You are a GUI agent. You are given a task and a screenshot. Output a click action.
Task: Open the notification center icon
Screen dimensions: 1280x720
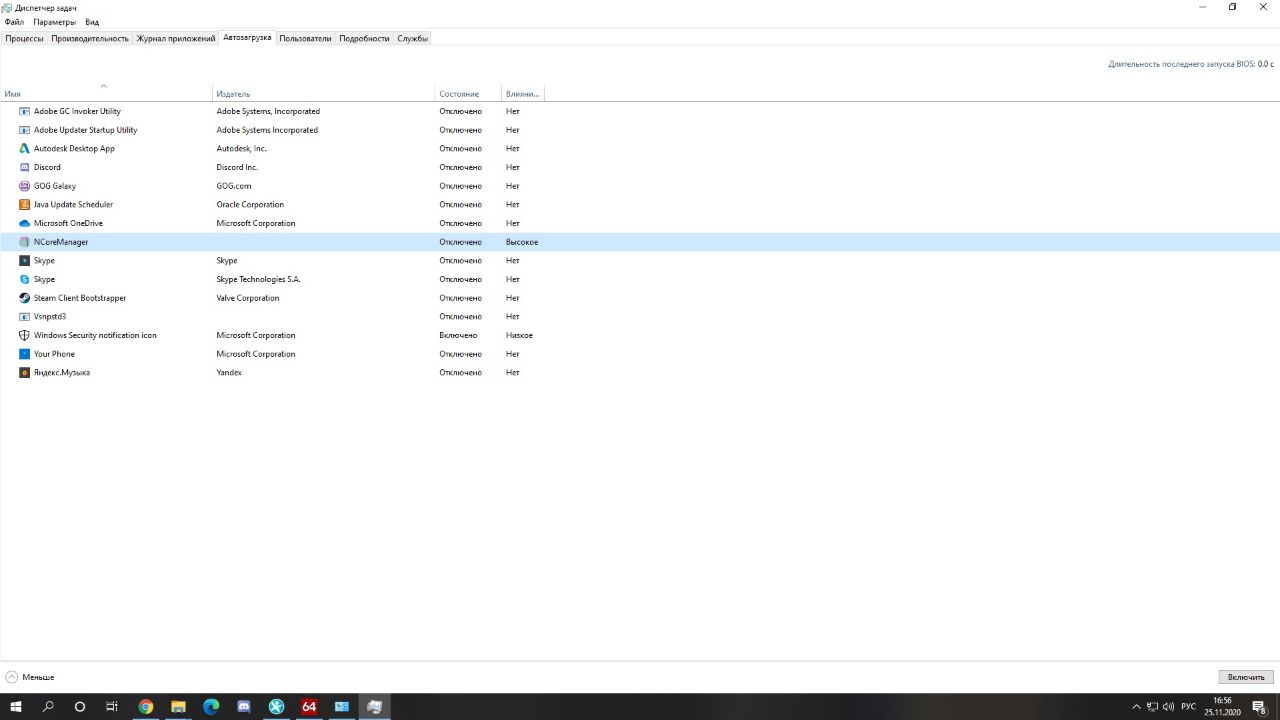[x=1259, y=707]
